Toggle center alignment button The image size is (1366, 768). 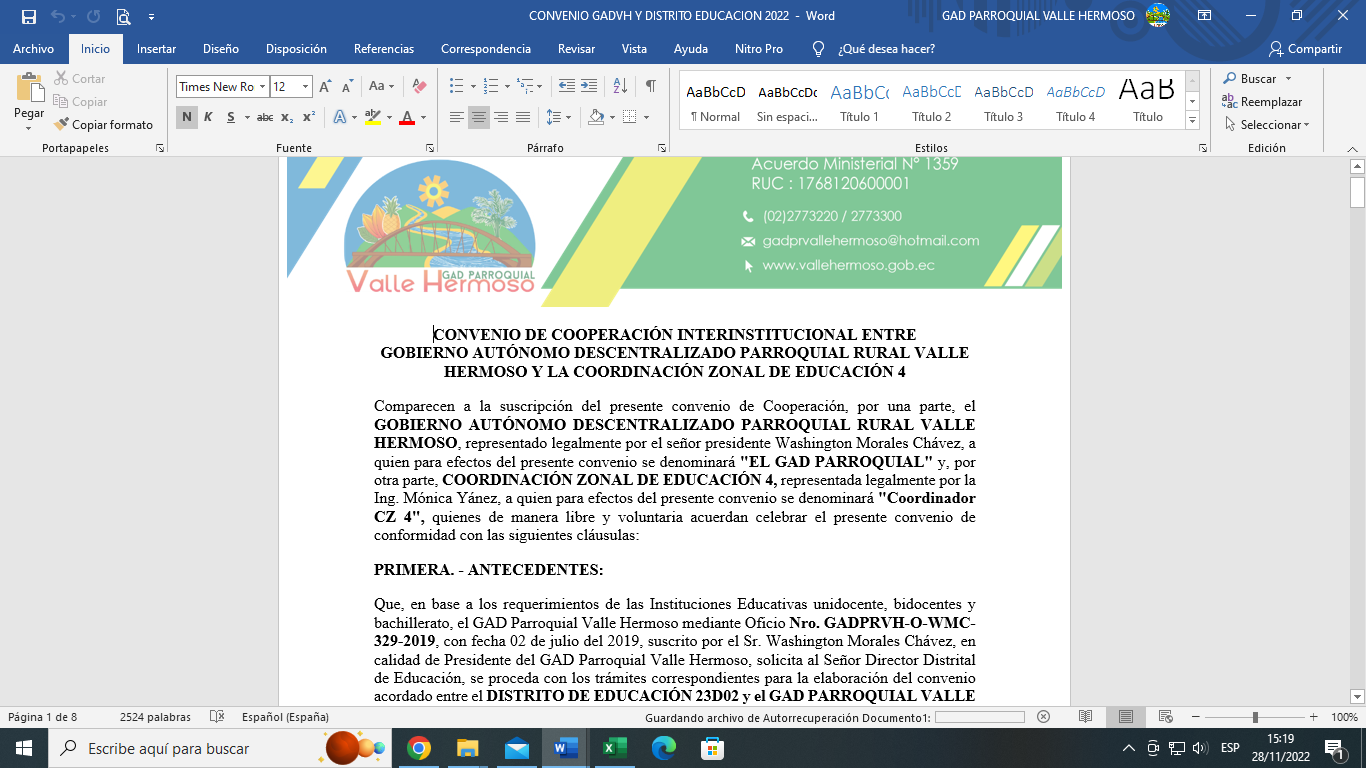(x=479, y=118)
